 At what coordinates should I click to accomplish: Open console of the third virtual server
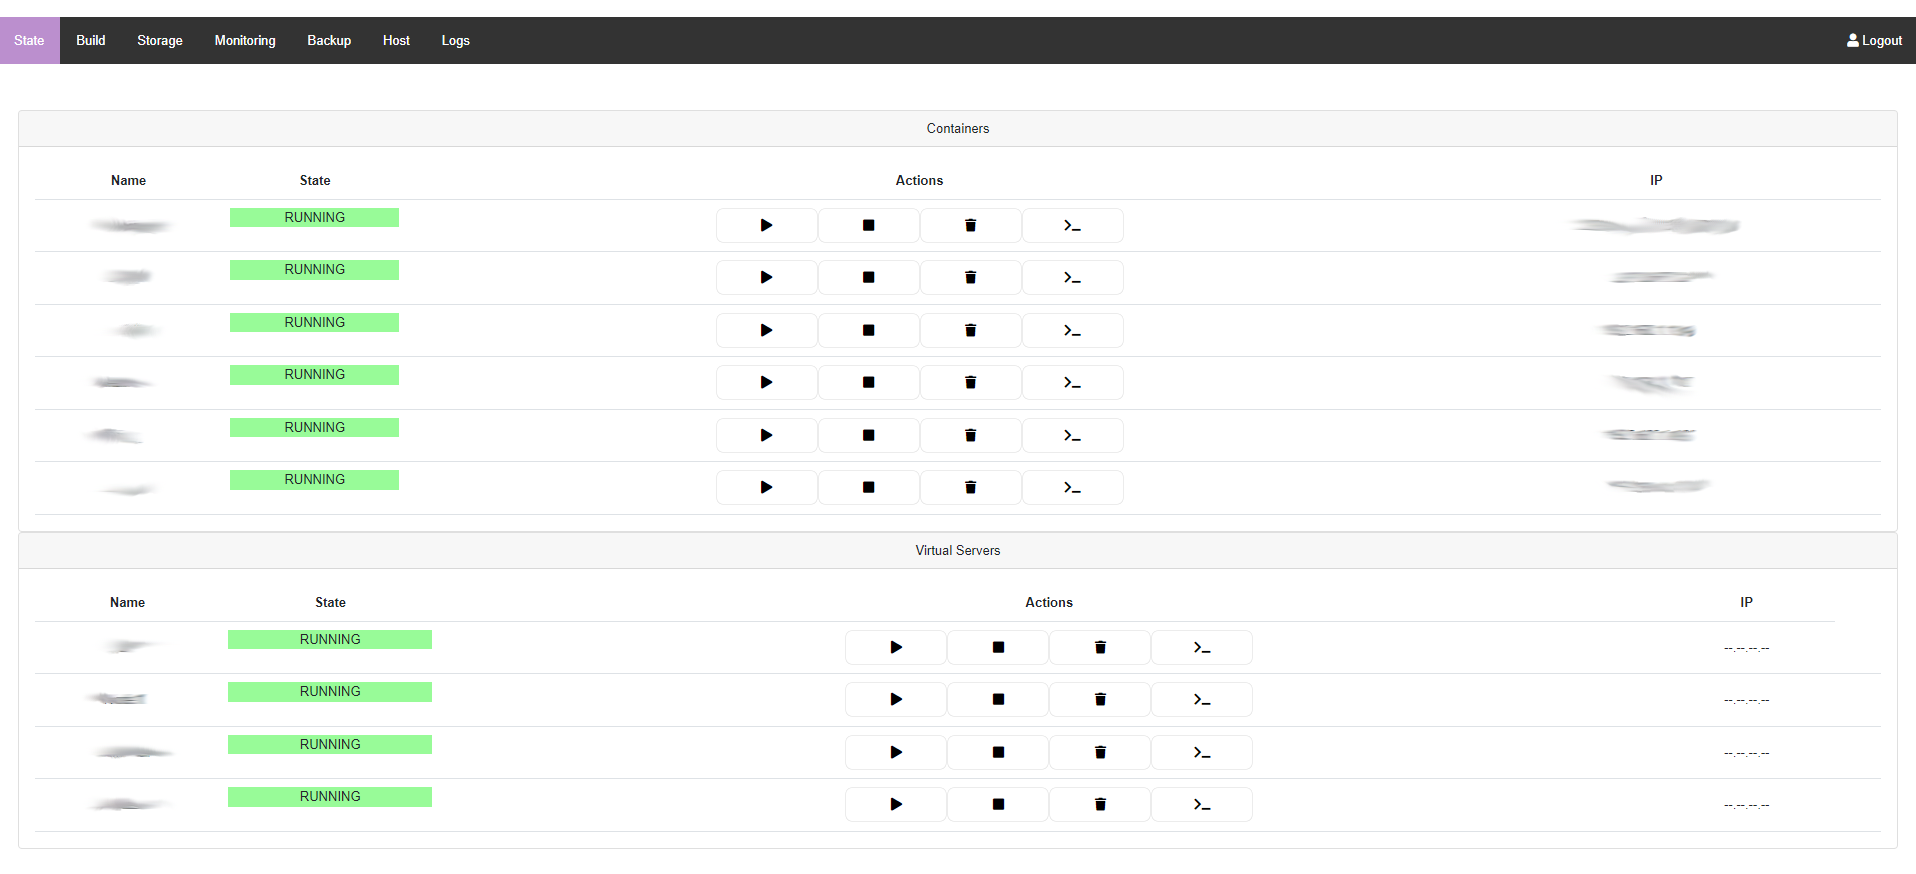point(1202,752)
